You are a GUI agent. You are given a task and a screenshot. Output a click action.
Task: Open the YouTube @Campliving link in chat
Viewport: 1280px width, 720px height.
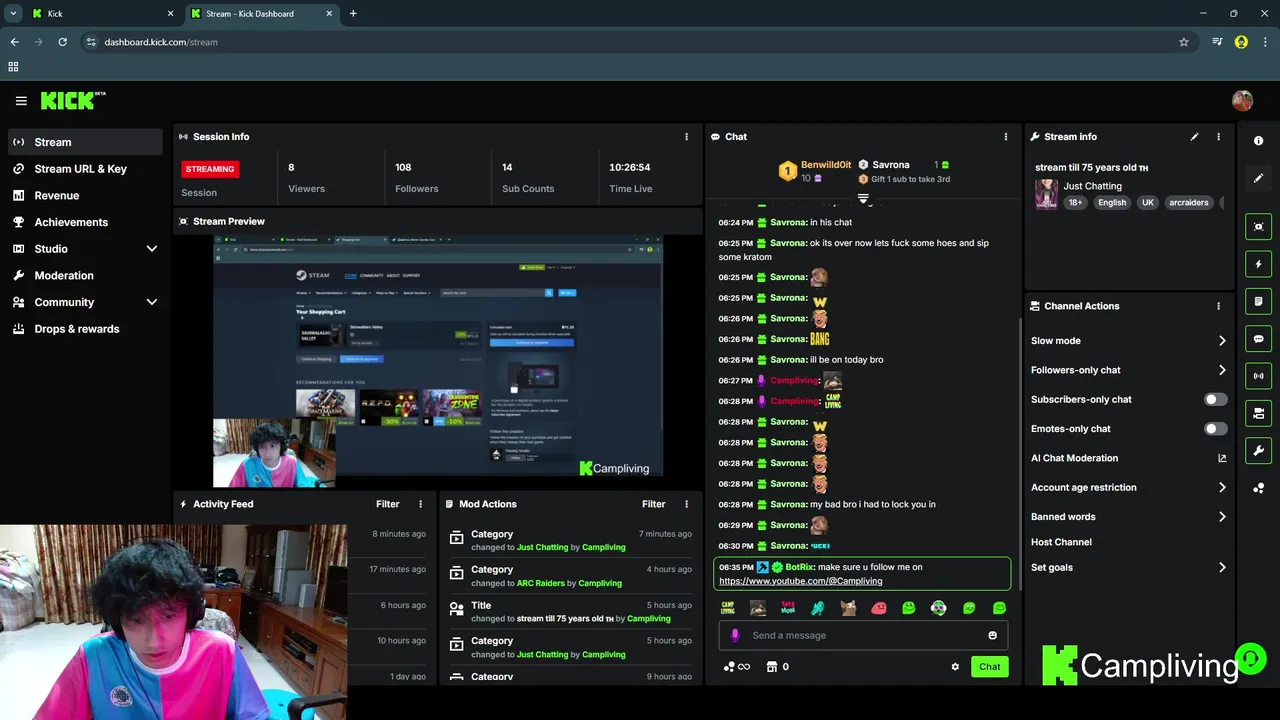(800, 581)
